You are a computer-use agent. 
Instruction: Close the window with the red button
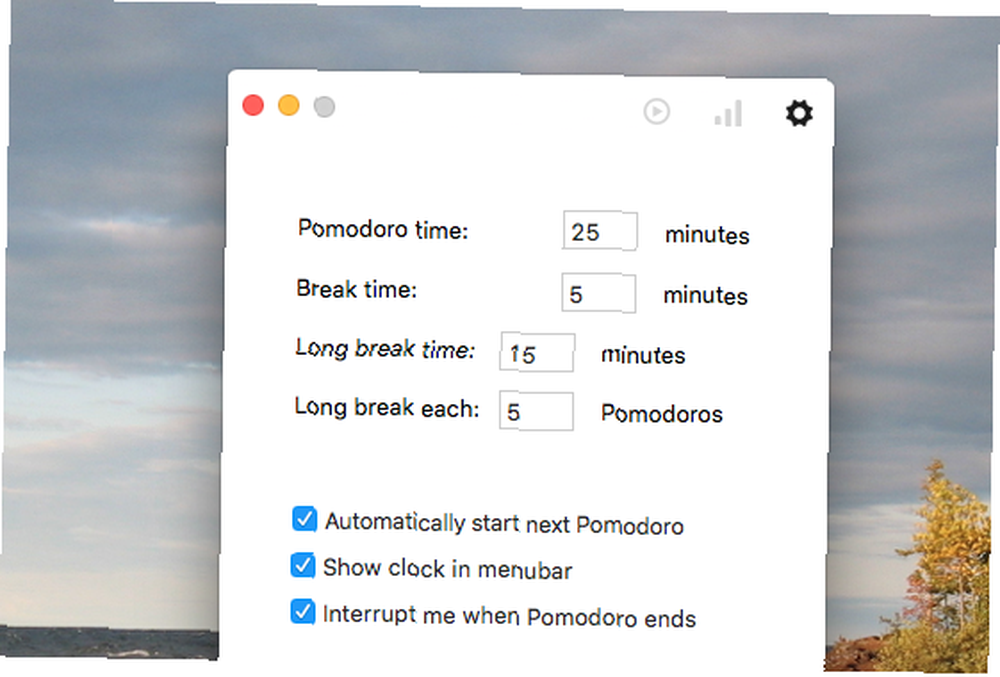coord(253,105)
